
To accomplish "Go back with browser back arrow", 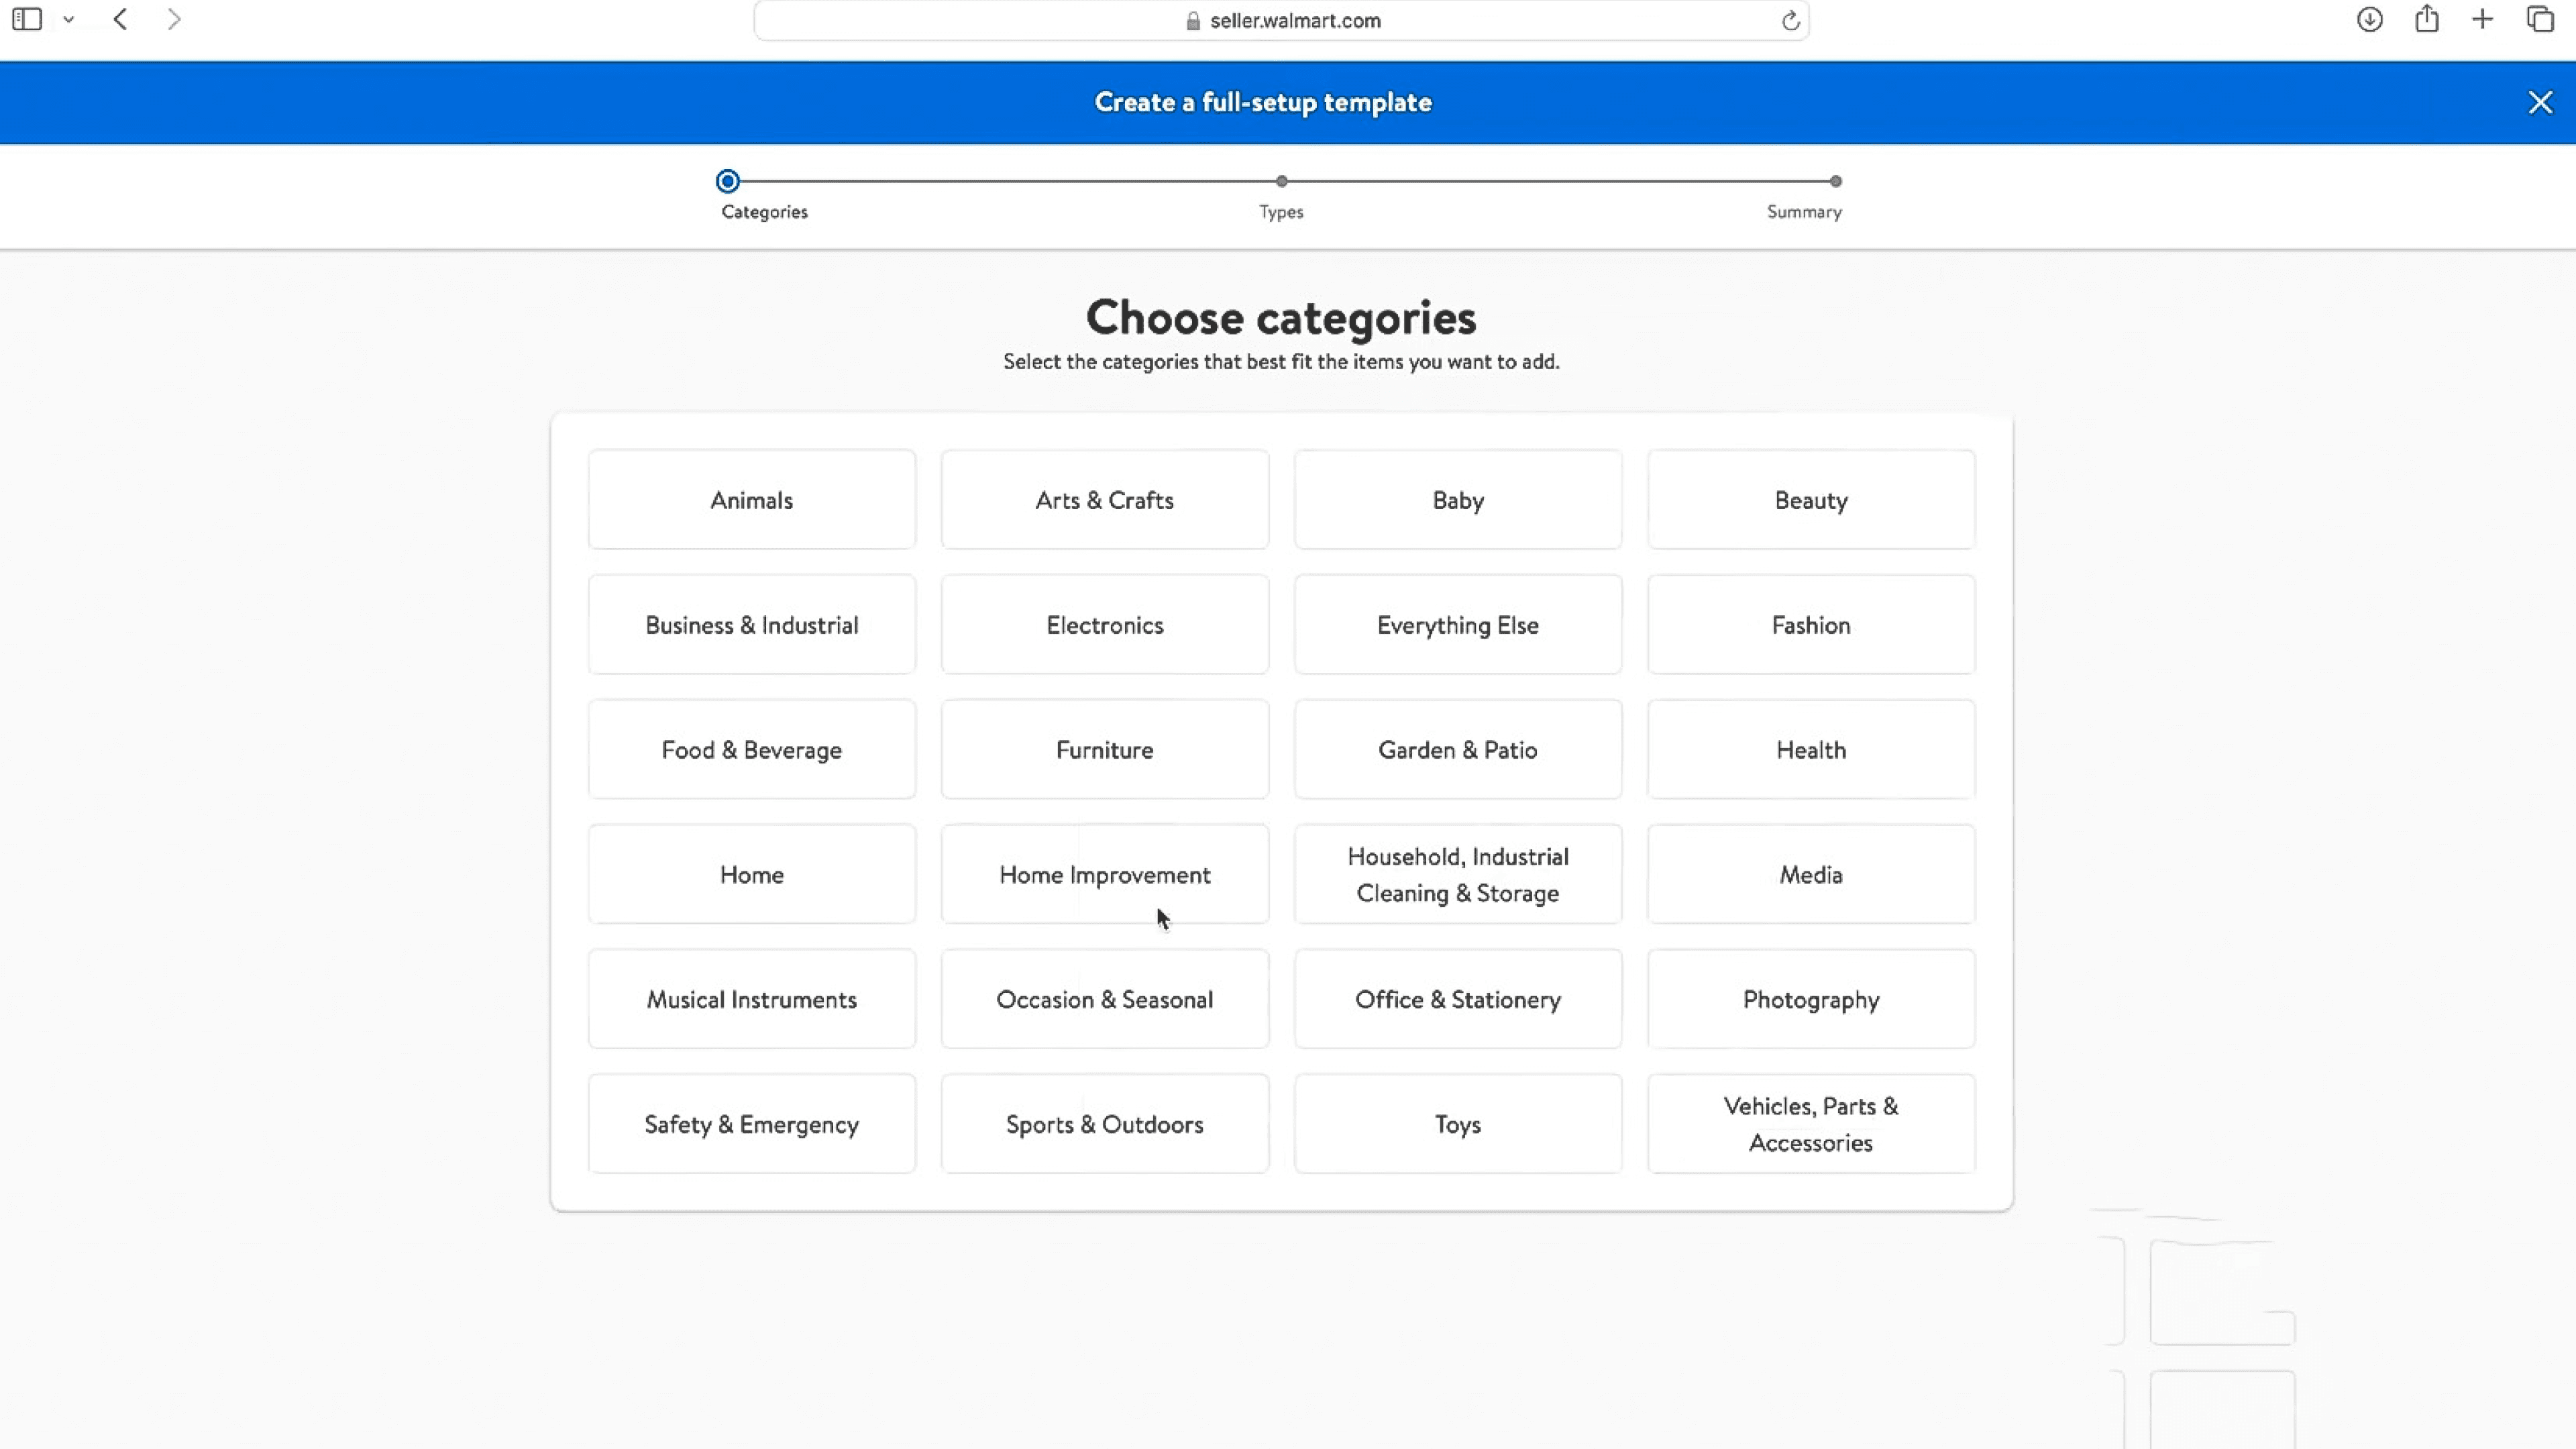I will (120, 19).
